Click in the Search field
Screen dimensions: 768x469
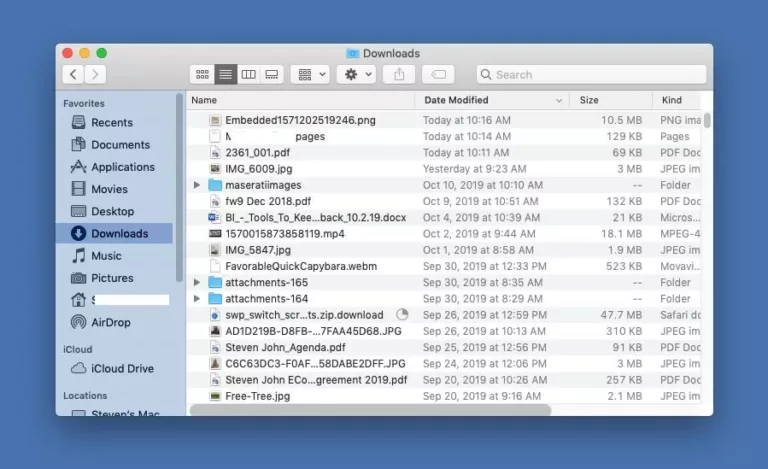590,75
